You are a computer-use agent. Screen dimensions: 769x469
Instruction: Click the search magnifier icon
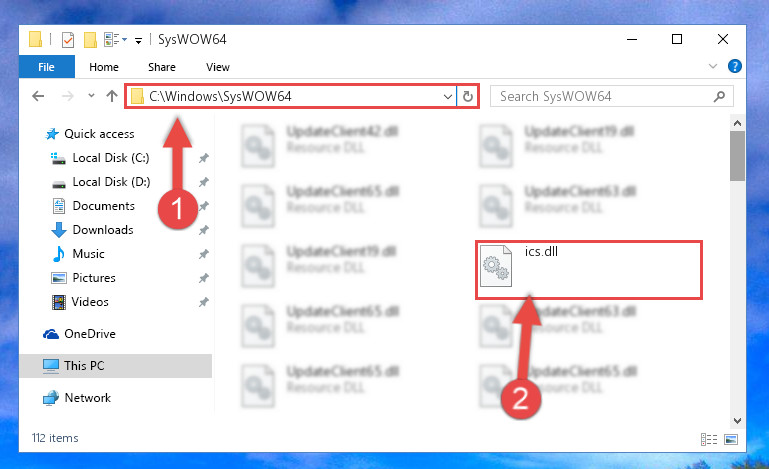pyautogui.click(x=719, y=96)
